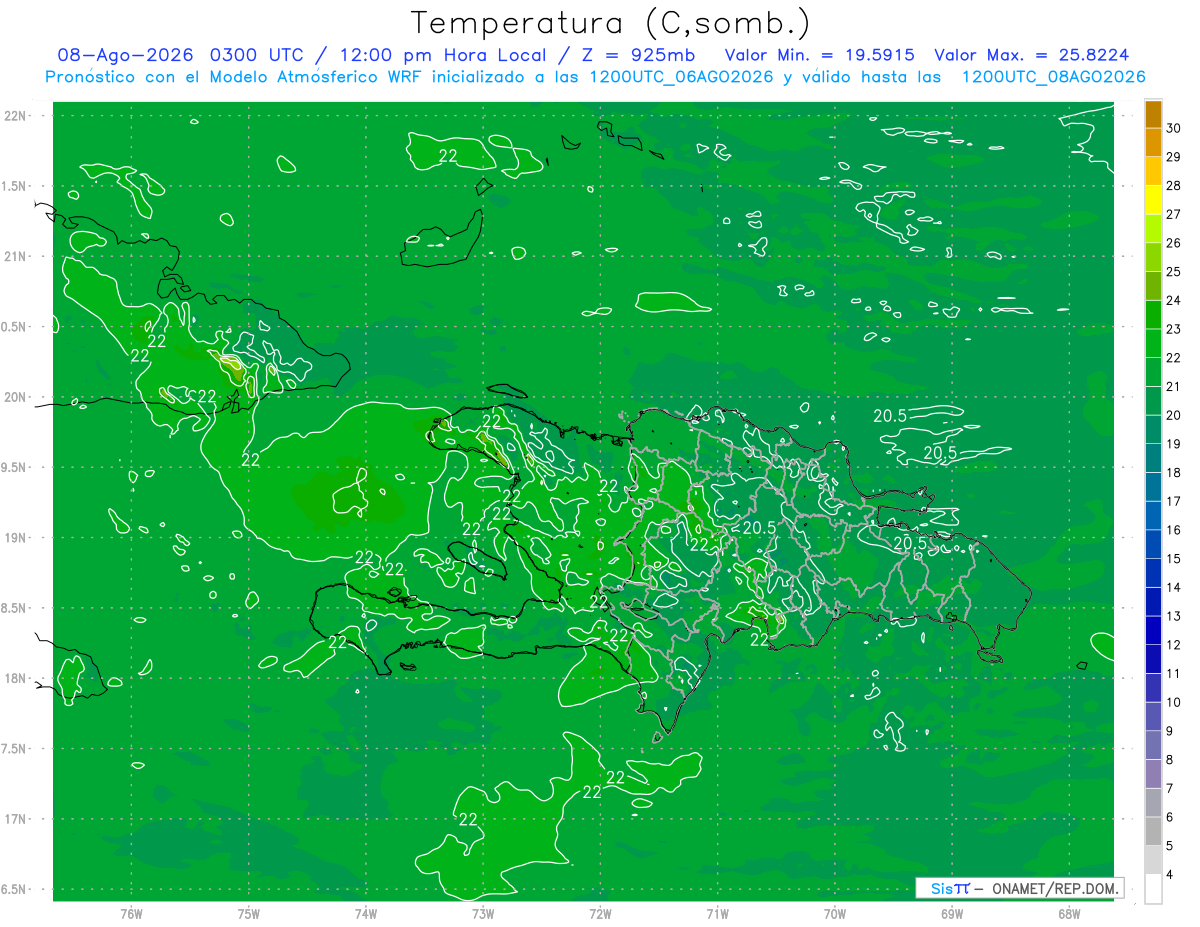Screen dimensions: 1200x927
Task: Click the "26" value on color scale
Action: pyautogui.click(x=1173, y=243)
